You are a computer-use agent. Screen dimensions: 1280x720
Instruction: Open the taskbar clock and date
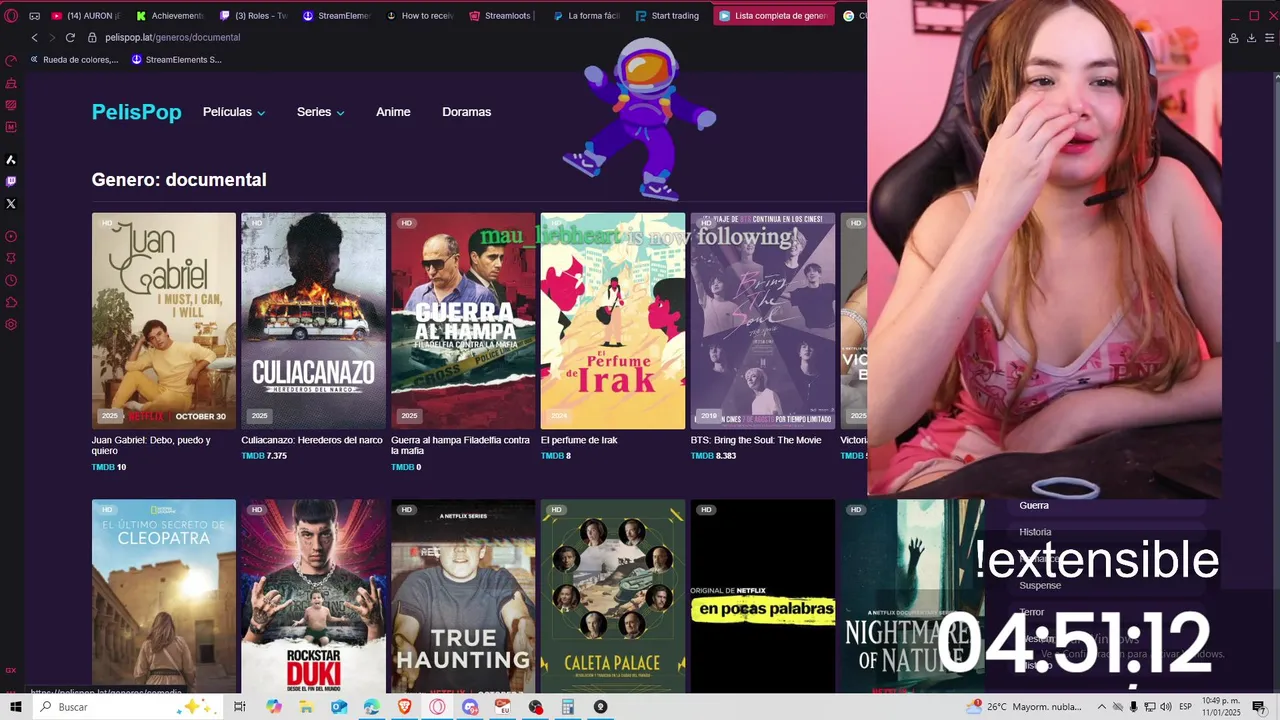1221,707
